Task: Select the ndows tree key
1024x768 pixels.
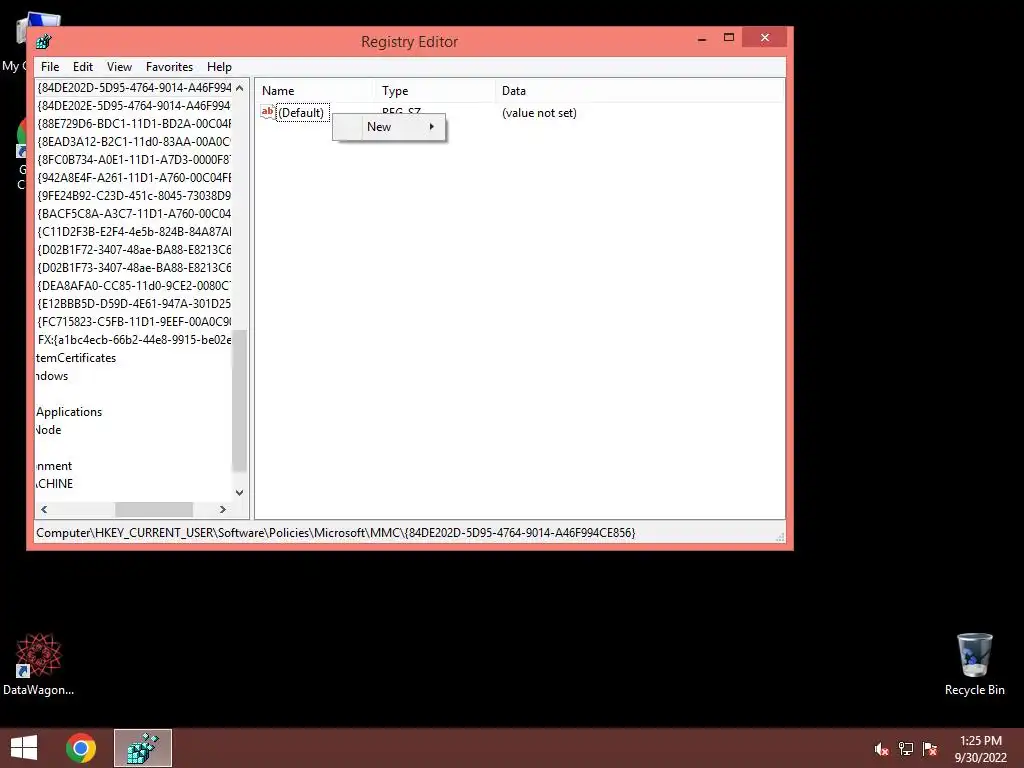Action: pos(52,376)
